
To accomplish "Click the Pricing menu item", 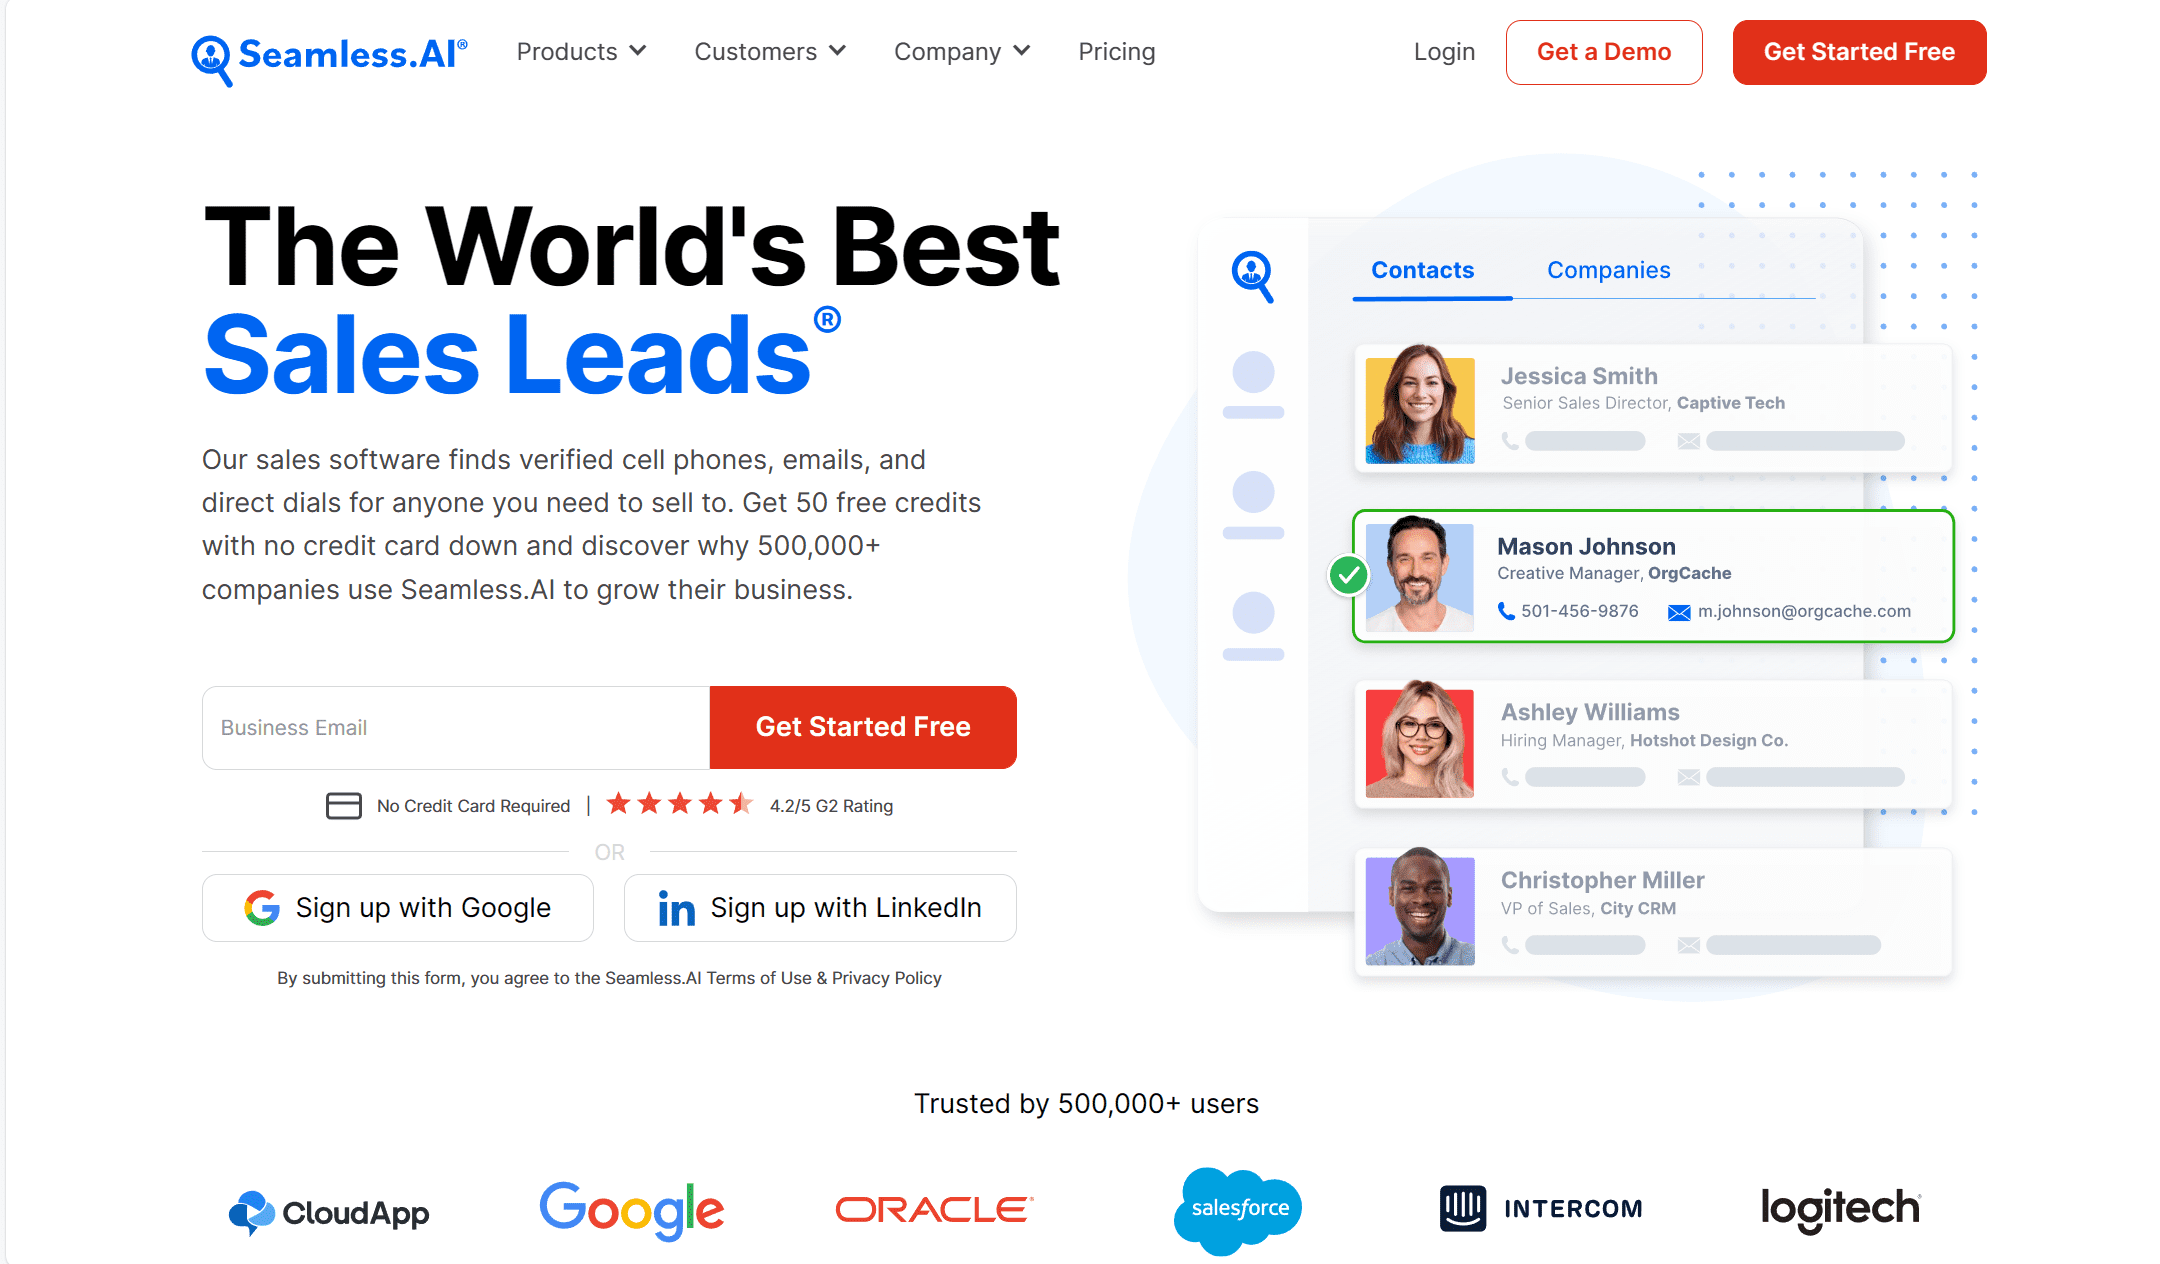I will [x=1118, y=51].
